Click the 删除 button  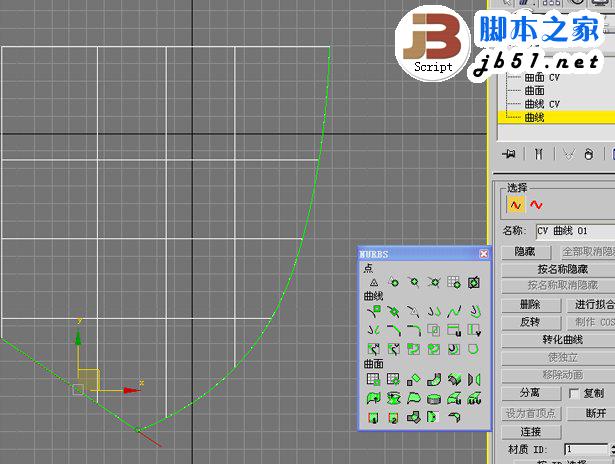531,304
